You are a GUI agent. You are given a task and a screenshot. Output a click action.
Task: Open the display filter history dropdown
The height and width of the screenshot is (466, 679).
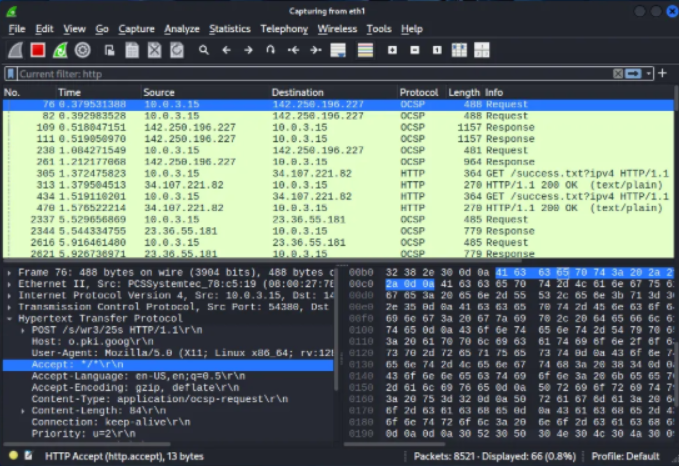[650, 73]
